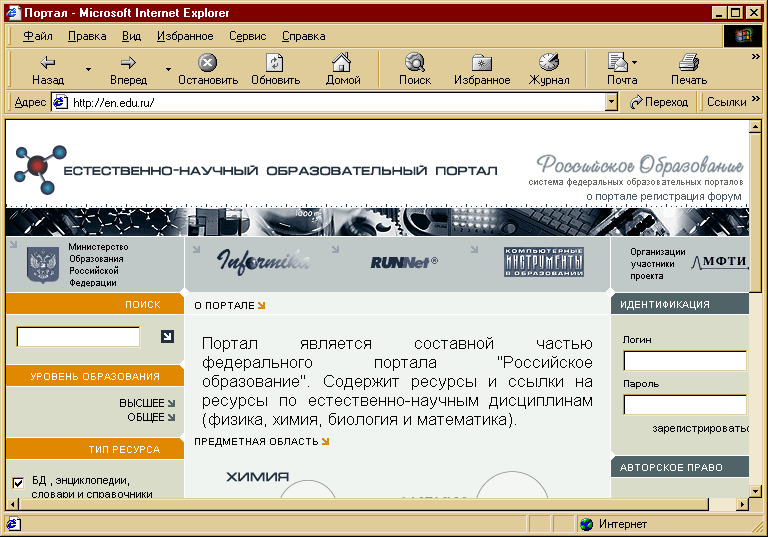Submit search with the arrow button

pos(167,336)
